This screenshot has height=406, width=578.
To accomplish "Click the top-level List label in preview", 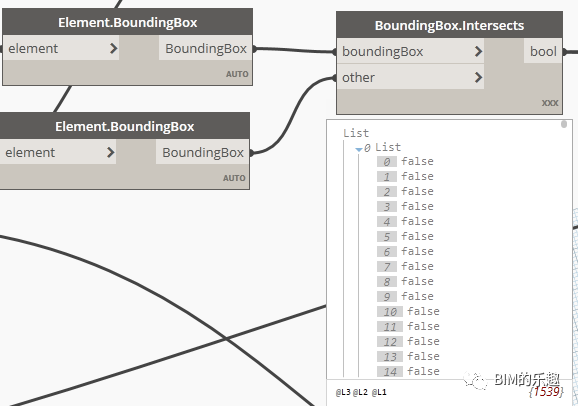I will pos(356,133).
